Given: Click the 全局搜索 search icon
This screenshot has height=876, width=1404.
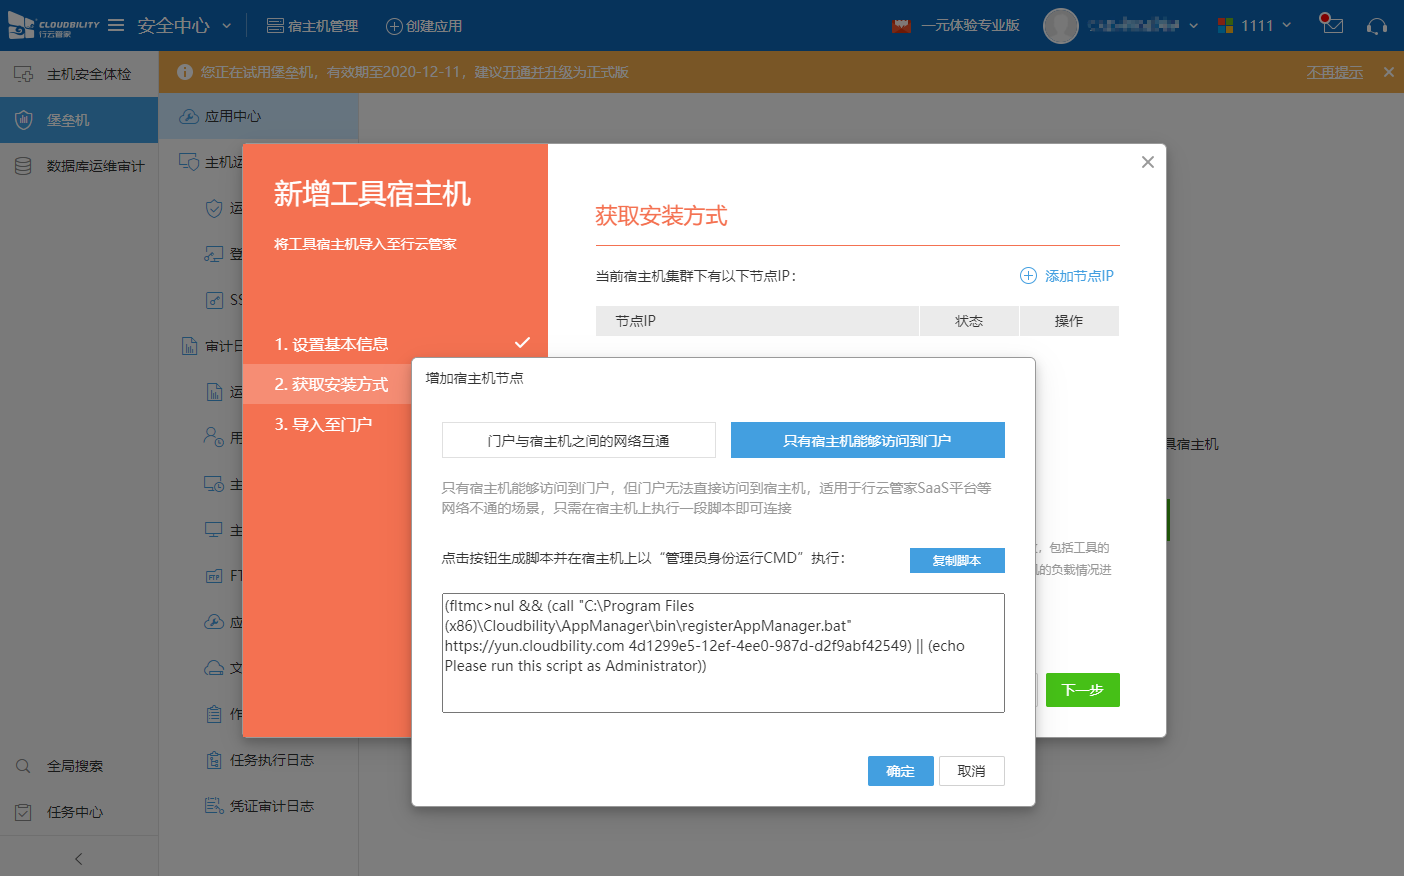Looking at the screenshot, I should pyautogui.click(x=23, y=766).
